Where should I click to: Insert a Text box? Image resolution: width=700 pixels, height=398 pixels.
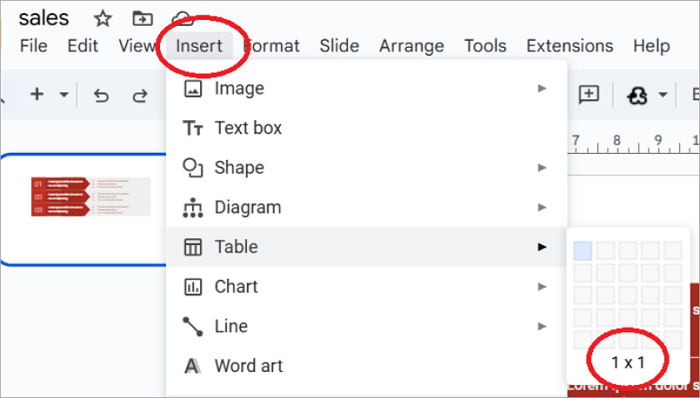coord(366,128)
